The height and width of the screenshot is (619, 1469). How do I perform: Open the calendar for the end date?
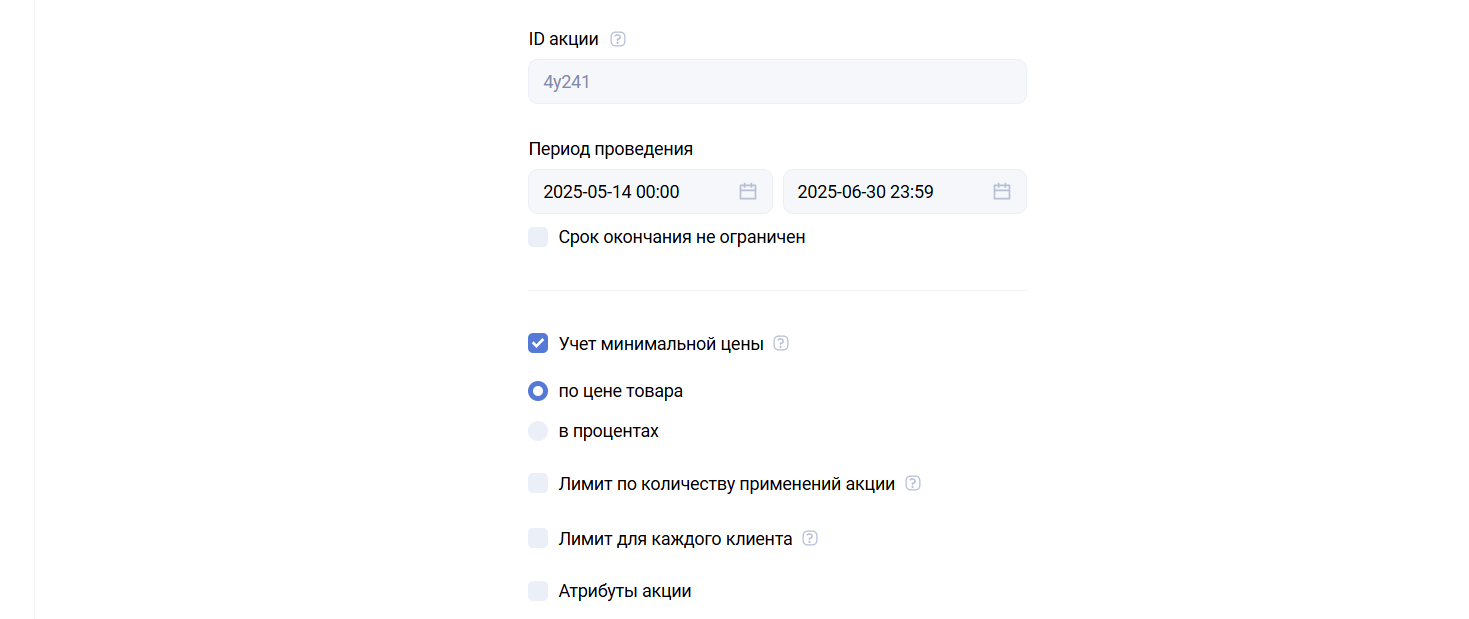(1002, 192)
